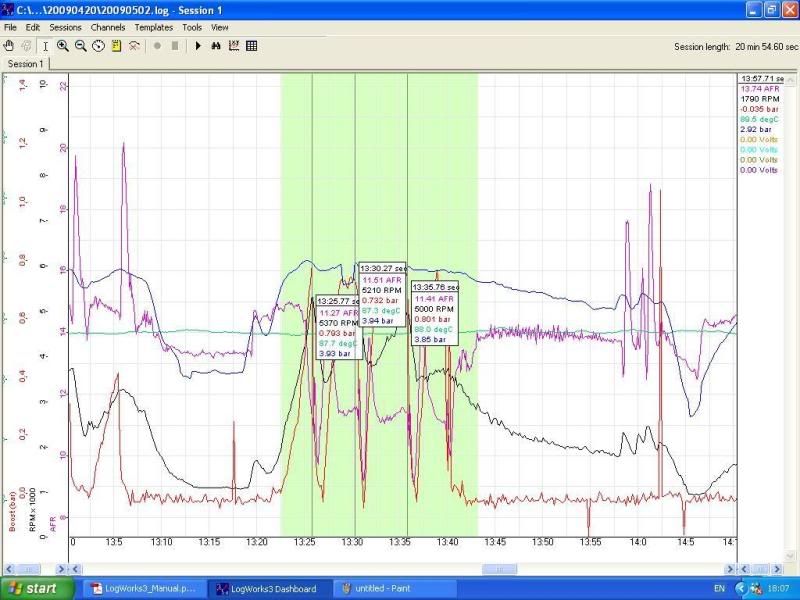The image size is (800, 600).
Task: Select the I-beam cursor selection tool
Action: 45,46
